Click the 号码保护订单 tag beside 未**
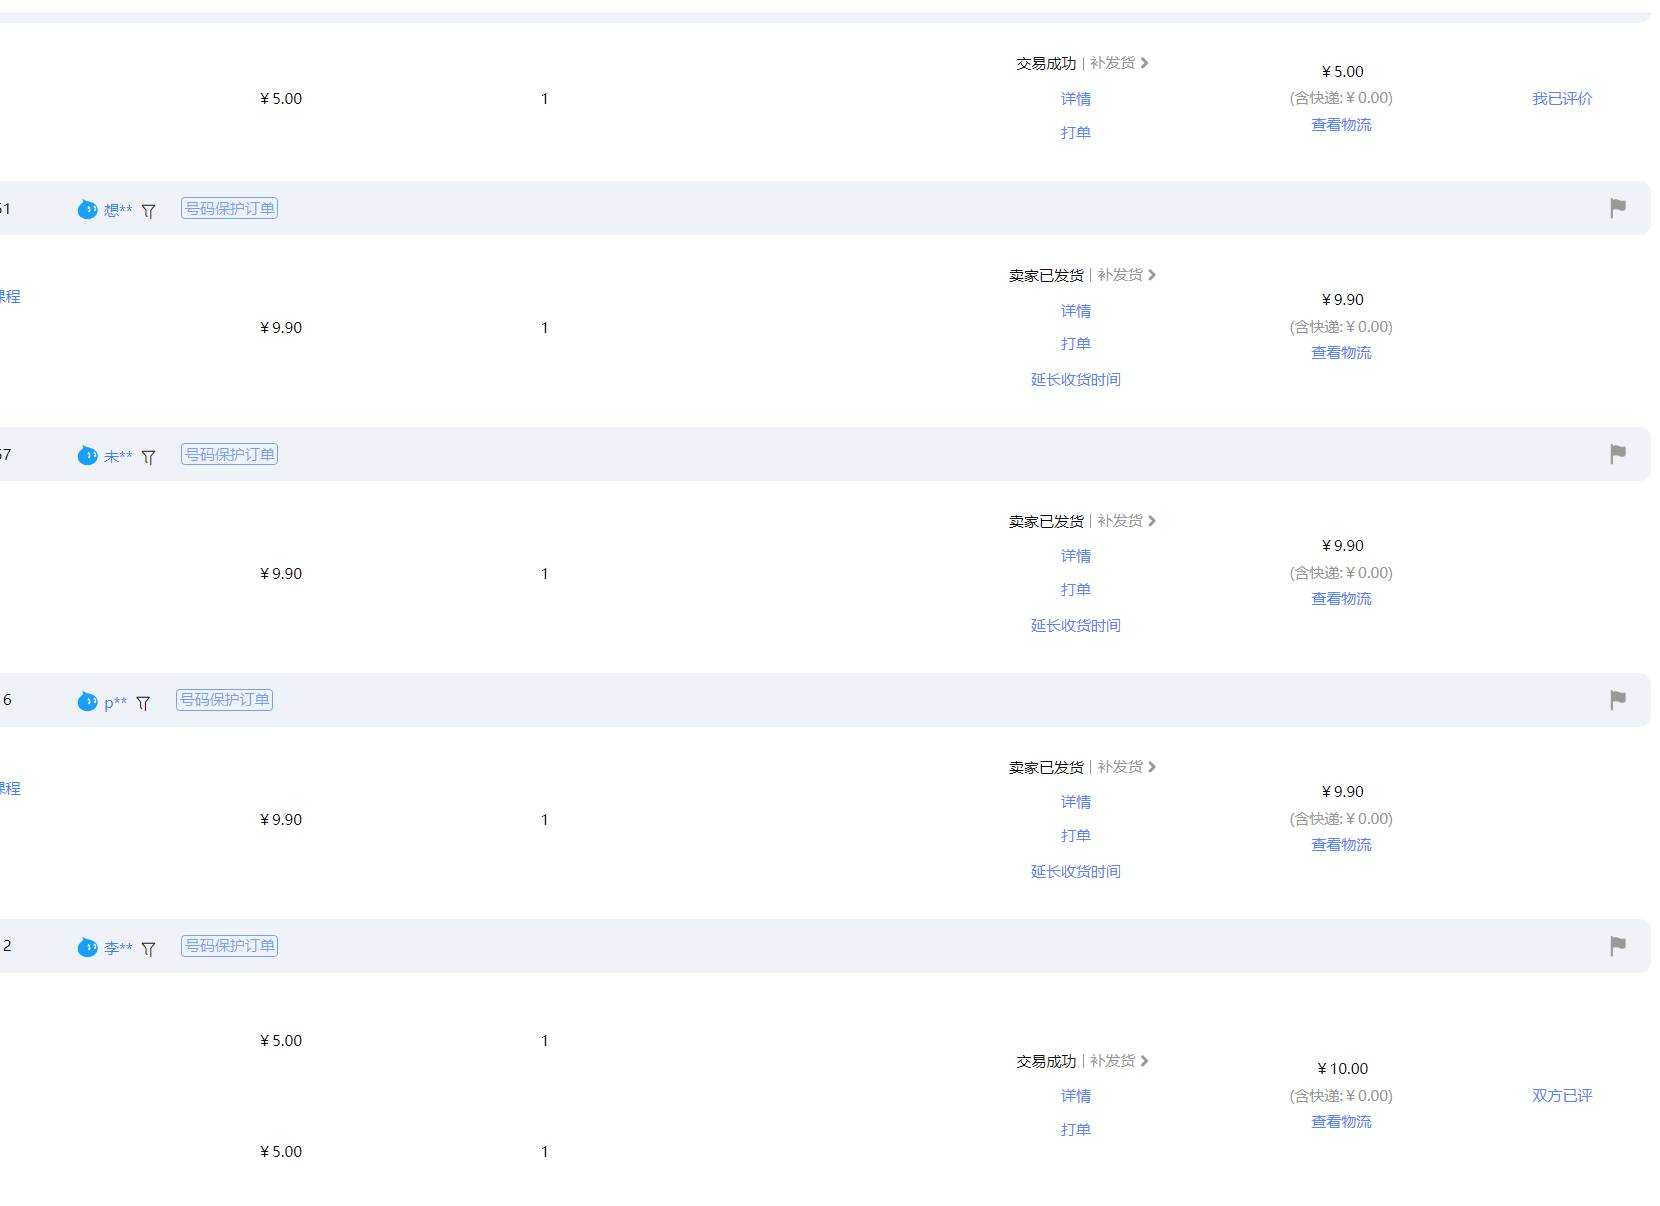 pos(229,454)
